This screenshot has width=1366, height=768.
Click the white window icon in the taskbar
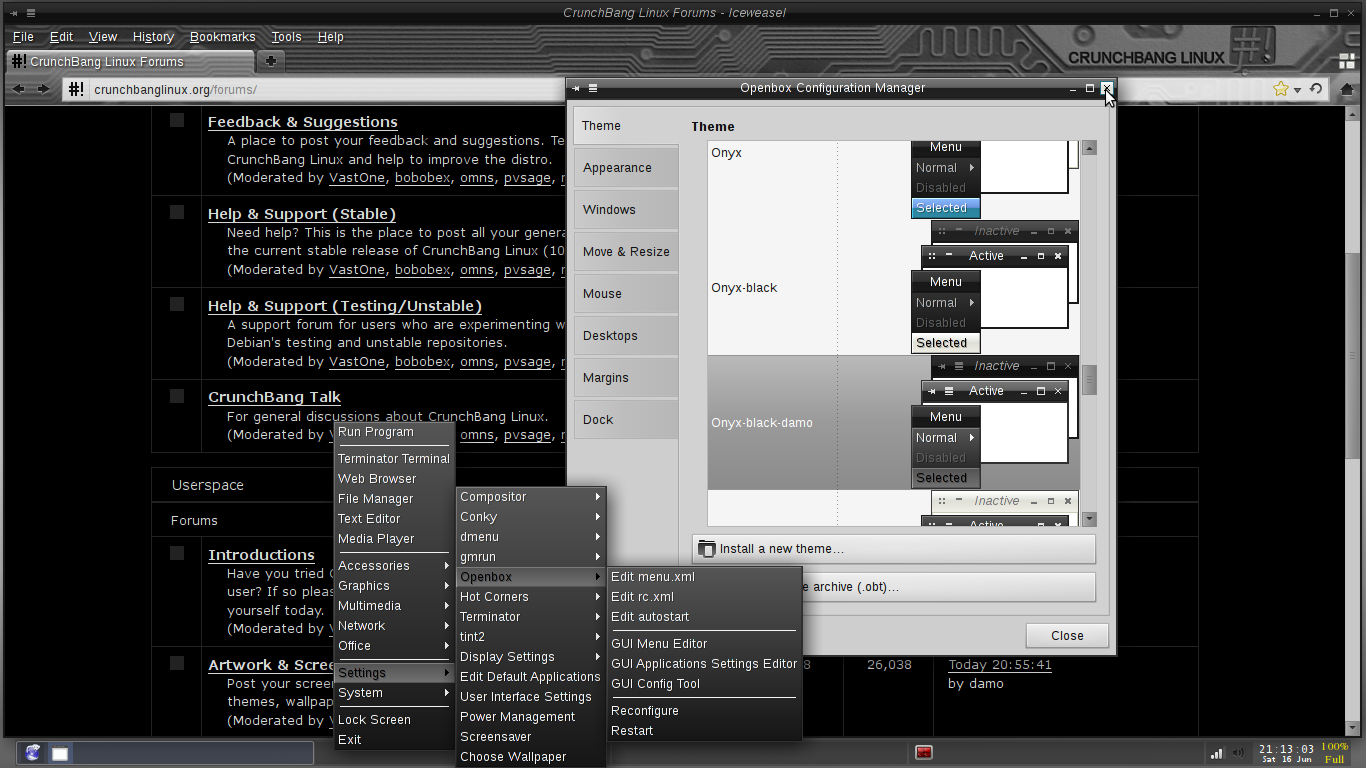pyautogui.click(x=60, y=754)
